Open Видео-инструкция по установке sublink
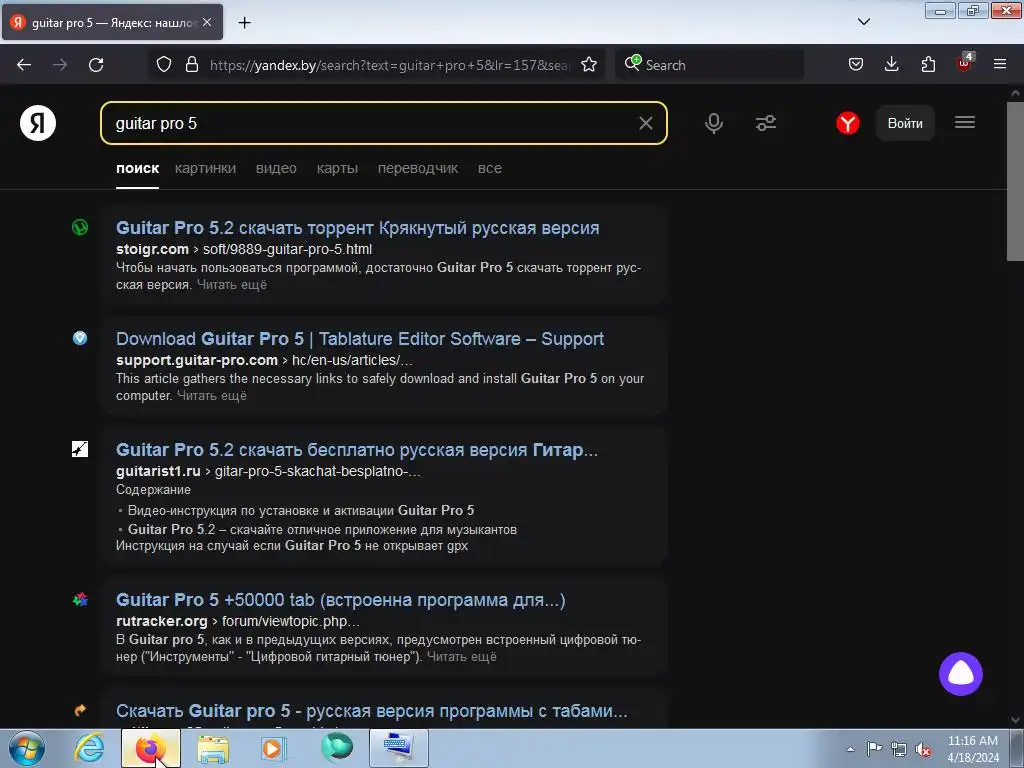Viewport: 1024px width, 768px height. click(x=301, y=511)
